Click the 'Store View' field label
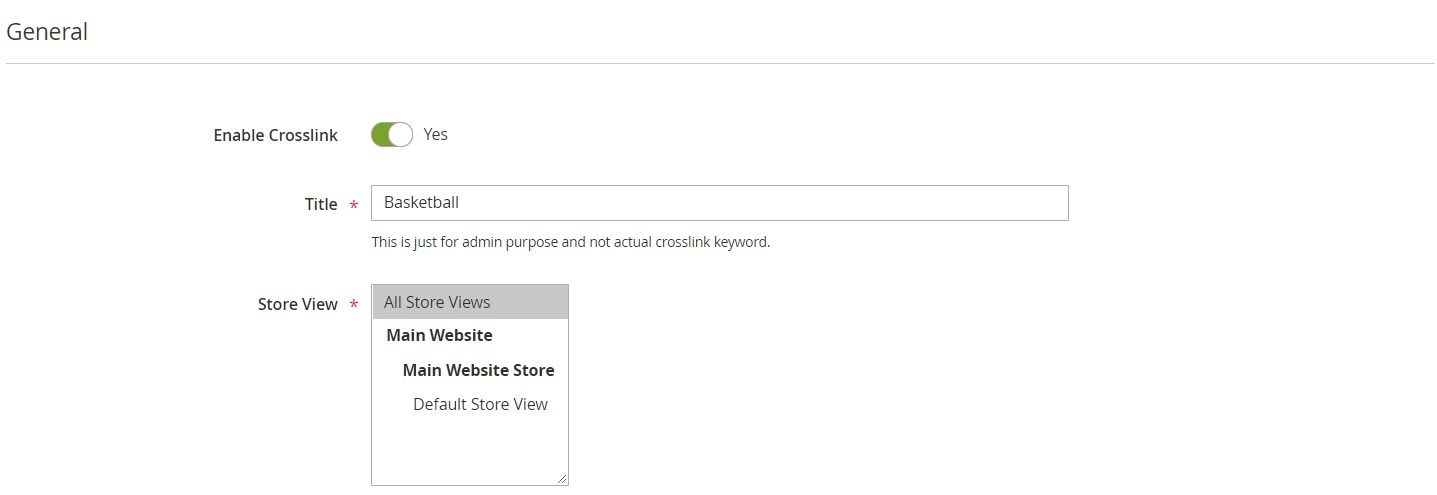 pos(298,304)
